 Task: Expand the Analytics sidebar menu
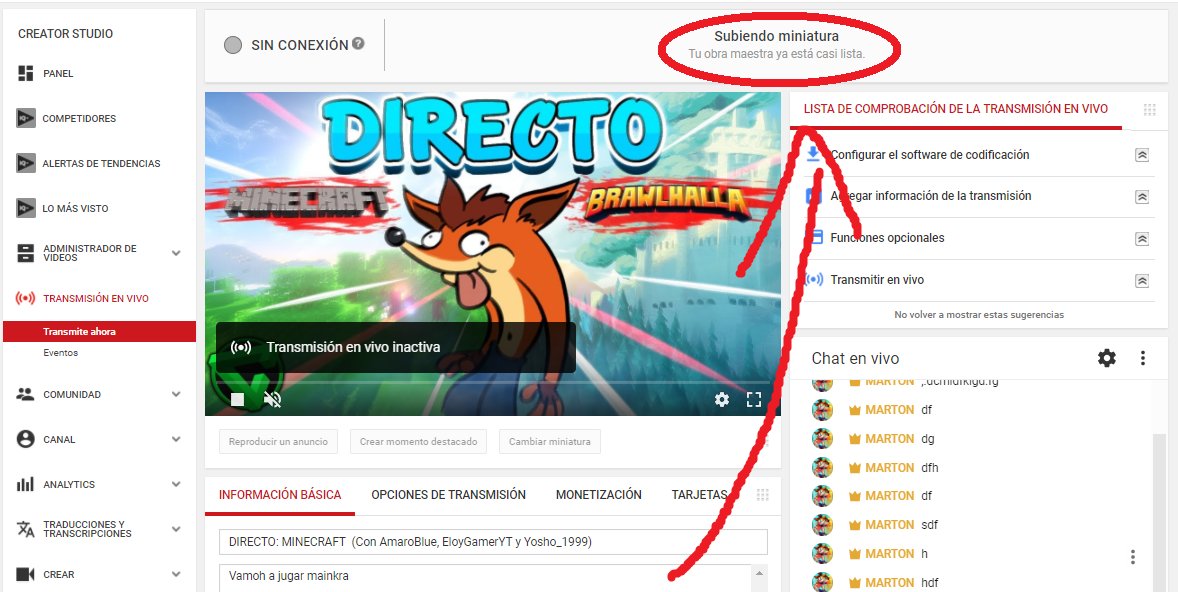(177, 485)
